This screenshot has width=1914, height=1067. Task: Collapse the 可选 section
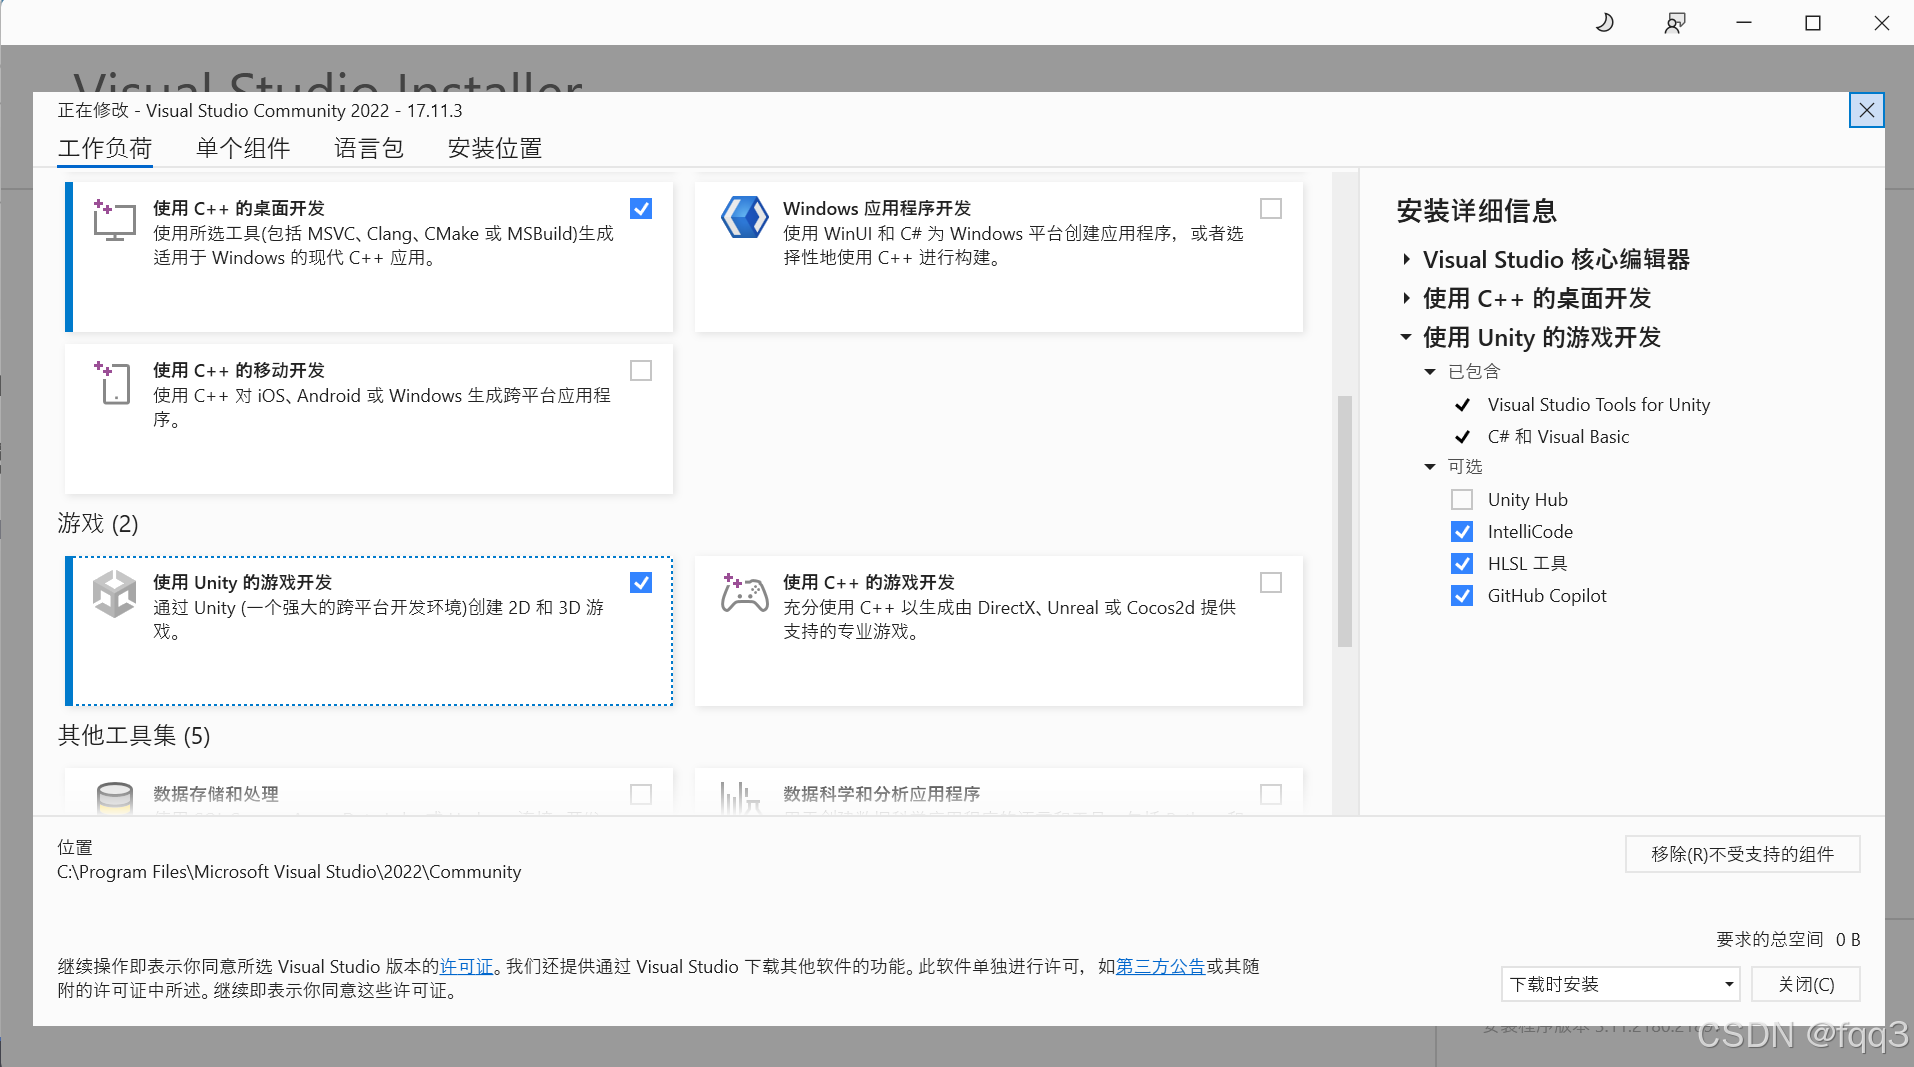1430,466
